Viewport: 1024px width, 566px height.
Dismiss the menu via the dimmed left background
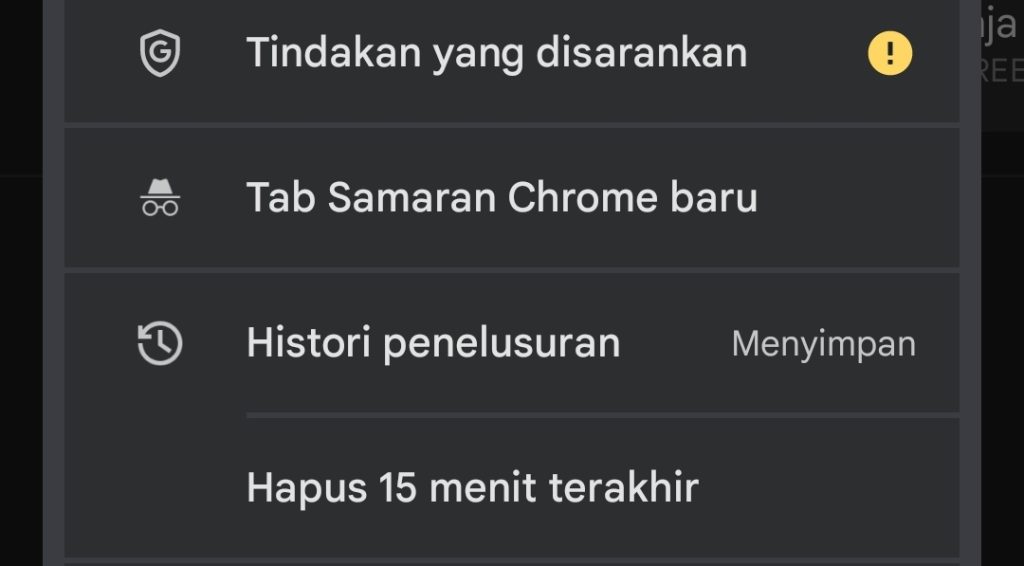[22, 300]
